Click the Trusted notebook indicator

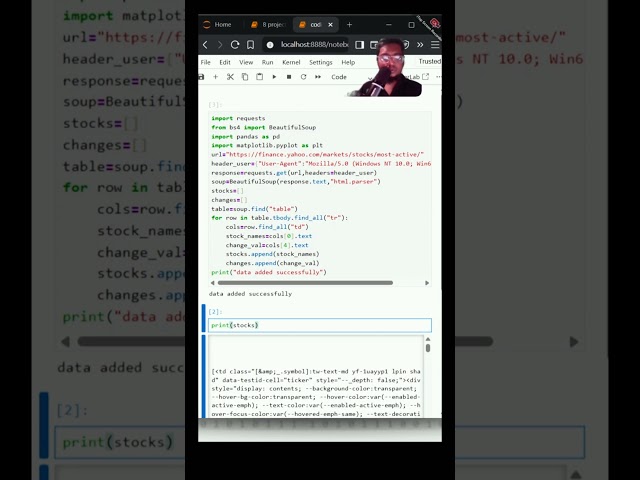429,61
